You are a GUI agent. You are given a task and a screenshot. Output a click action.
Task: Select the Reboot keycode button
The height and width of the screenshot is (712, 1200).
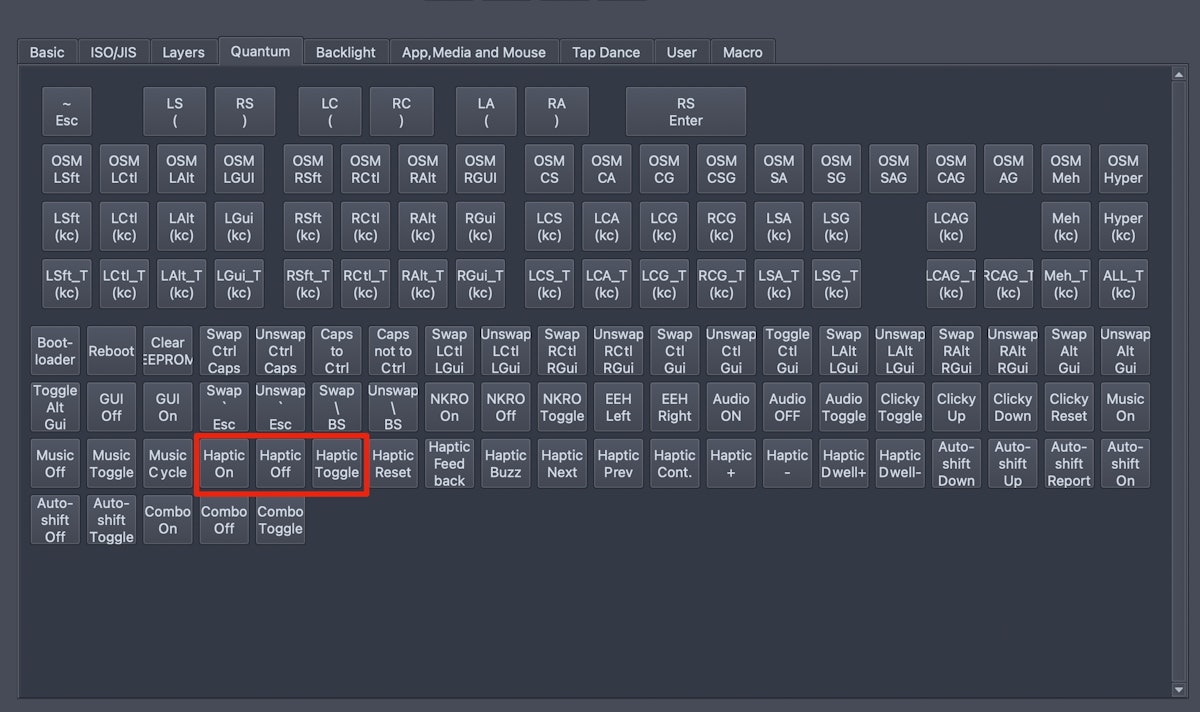(x=111, y=351)
